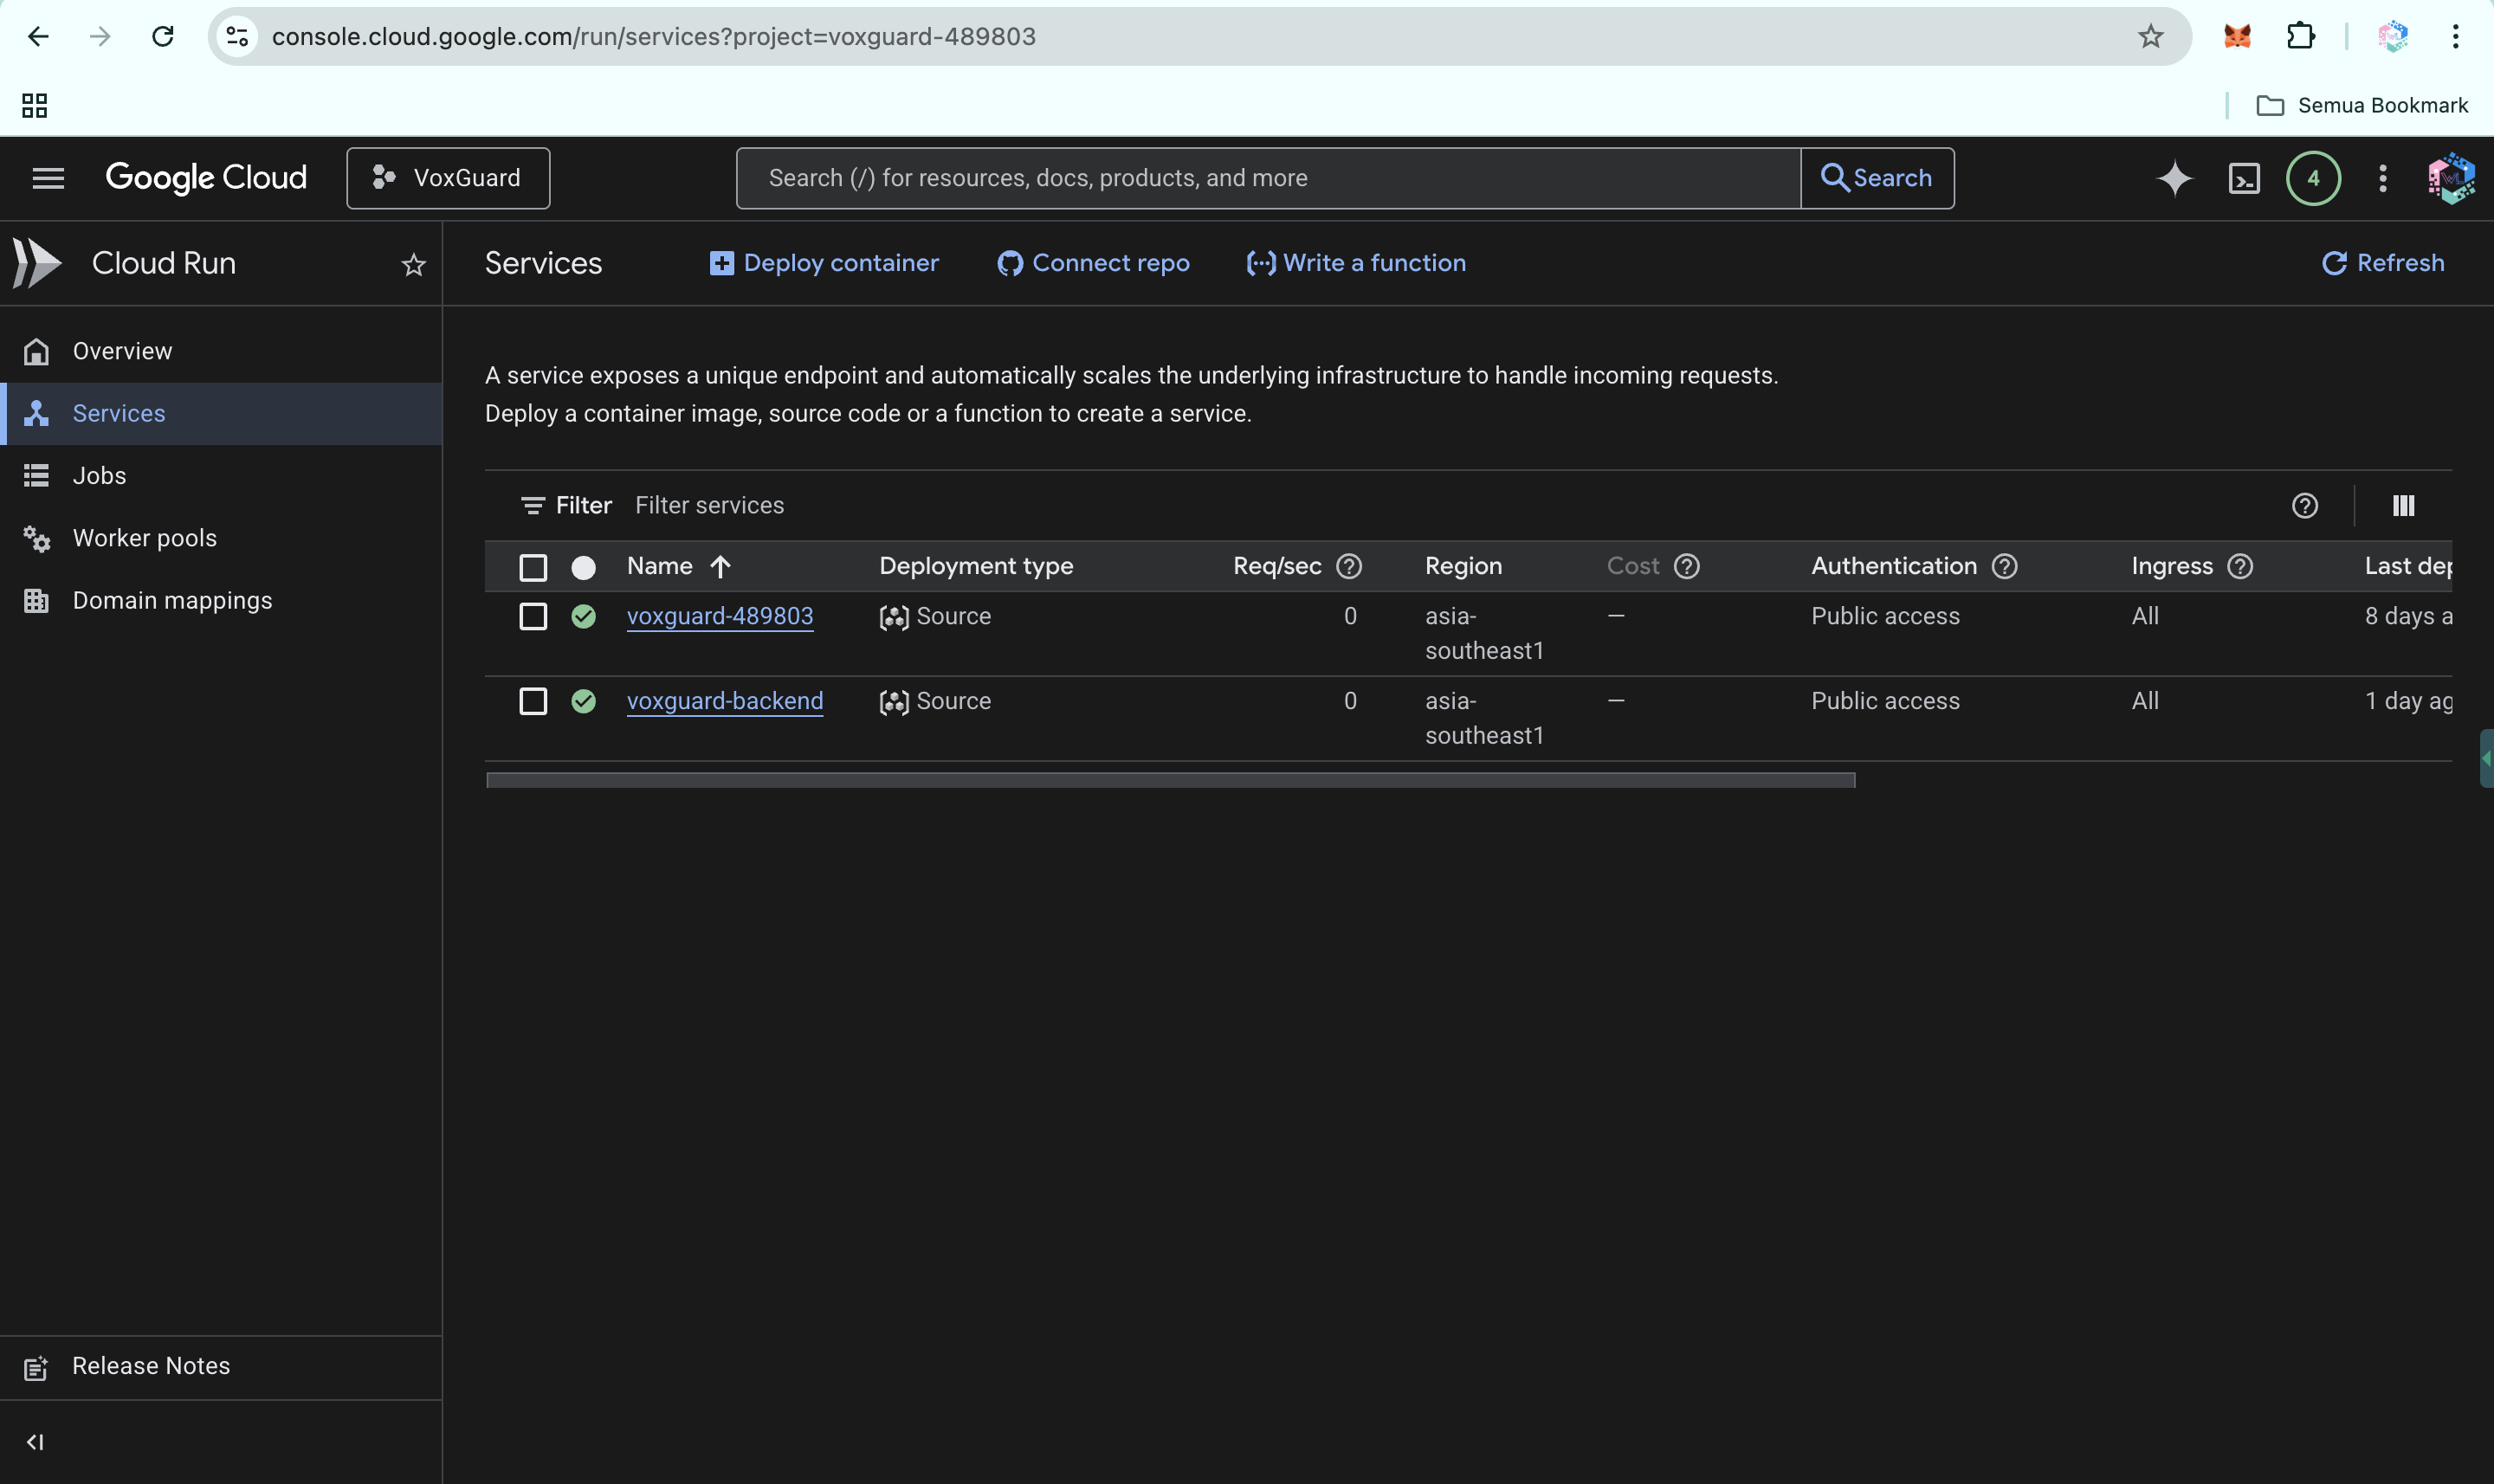
Task: Activate the Cloud Shell terminal icon
Action: point(2244,178)
